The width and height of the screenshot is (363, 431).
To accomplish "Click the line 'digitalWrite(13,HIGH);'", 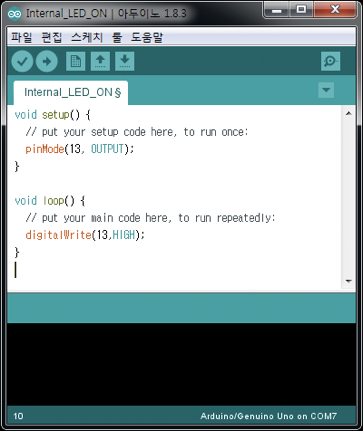I will click(x=85, y=235).
